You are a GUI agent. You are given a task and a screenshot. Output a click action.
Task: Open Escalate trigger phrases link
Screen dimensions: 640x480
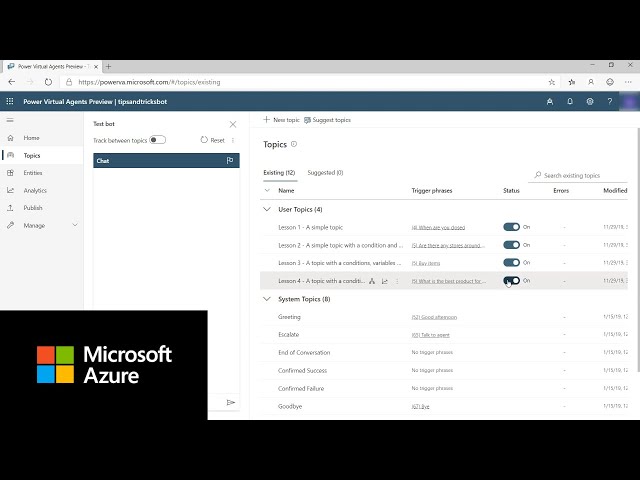[430, 335]
